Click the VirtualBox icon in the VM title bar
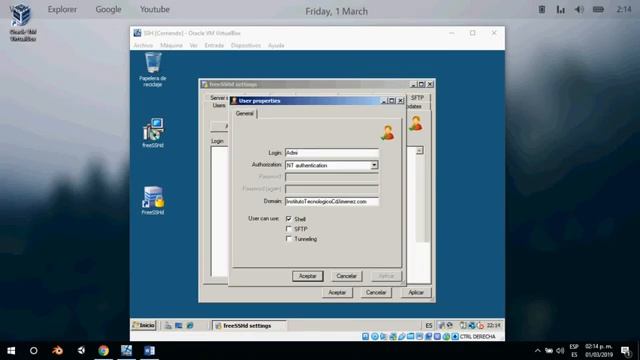Screen dimensions: 640x360 point(138,33)
